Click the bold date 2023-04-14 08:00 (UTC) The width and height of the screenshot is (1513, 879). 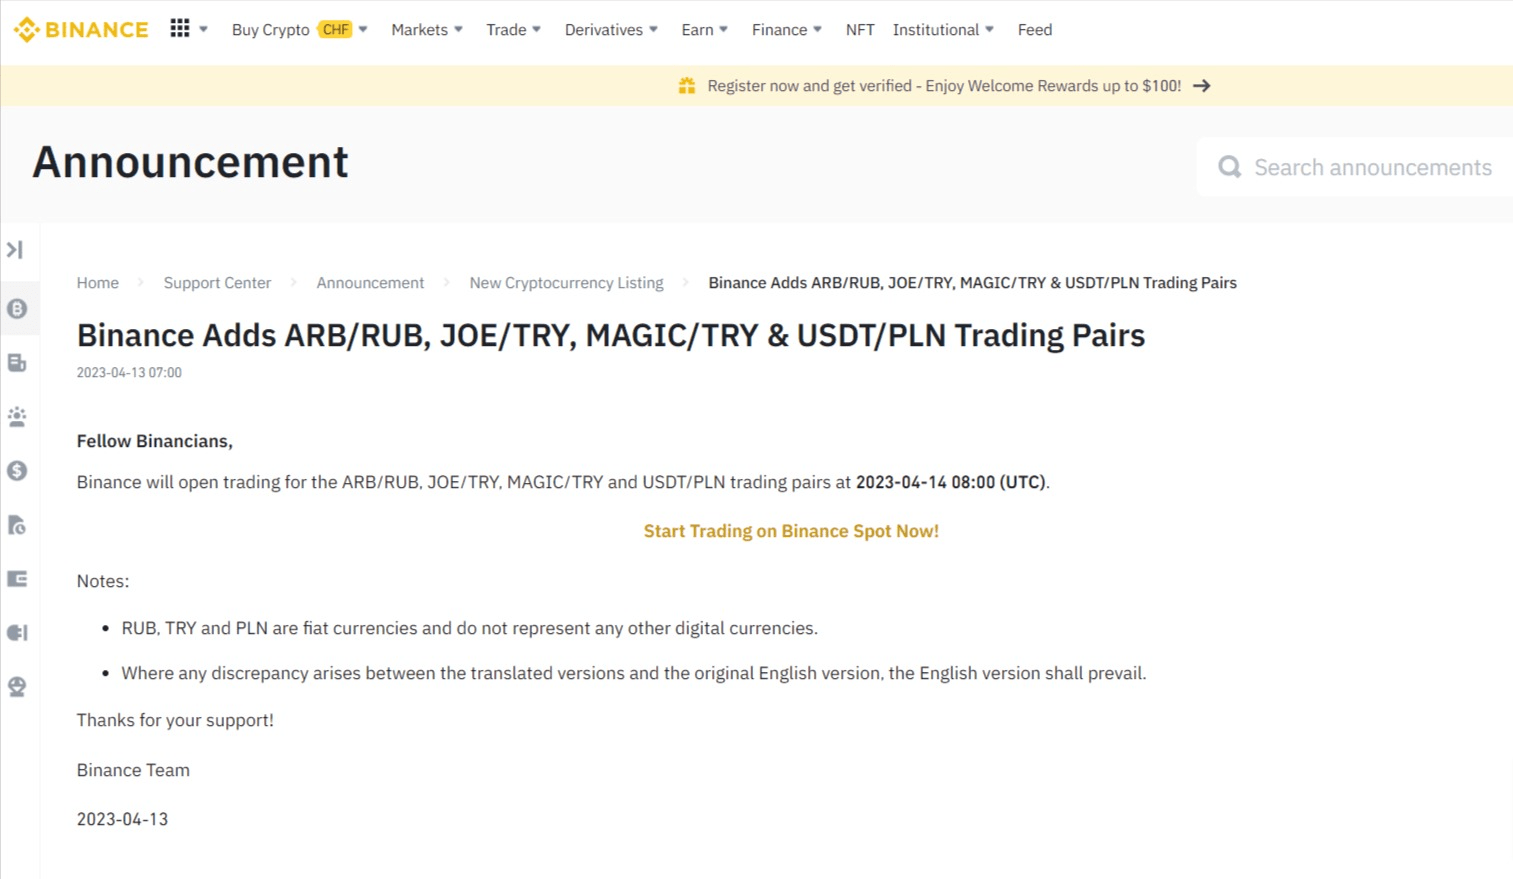951,482
